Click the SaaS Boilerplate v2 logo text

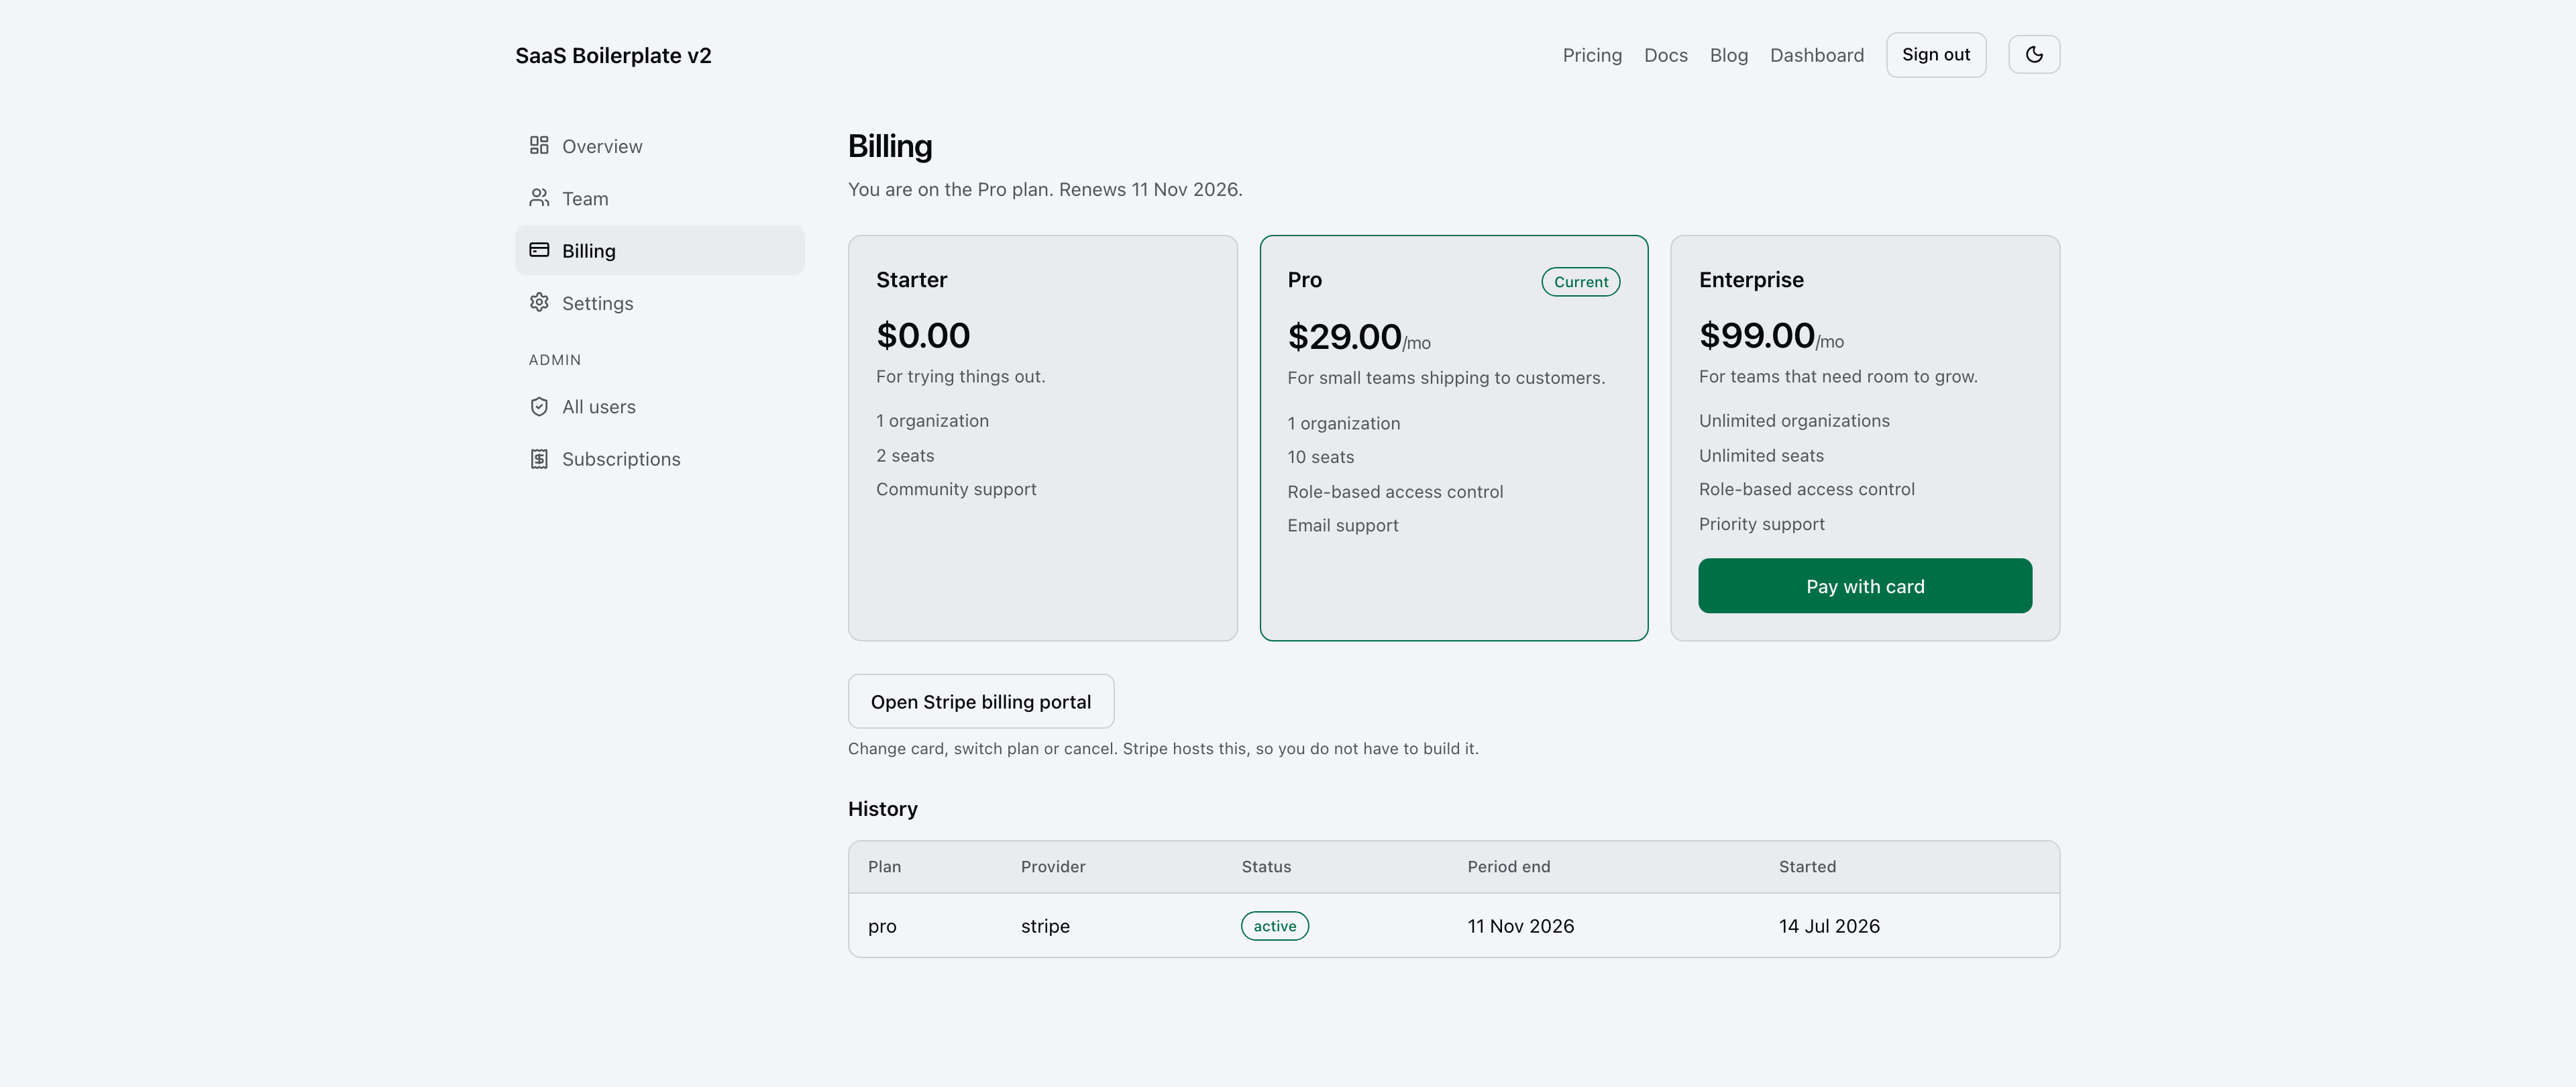pyautogui.click(x=613, y=55)
